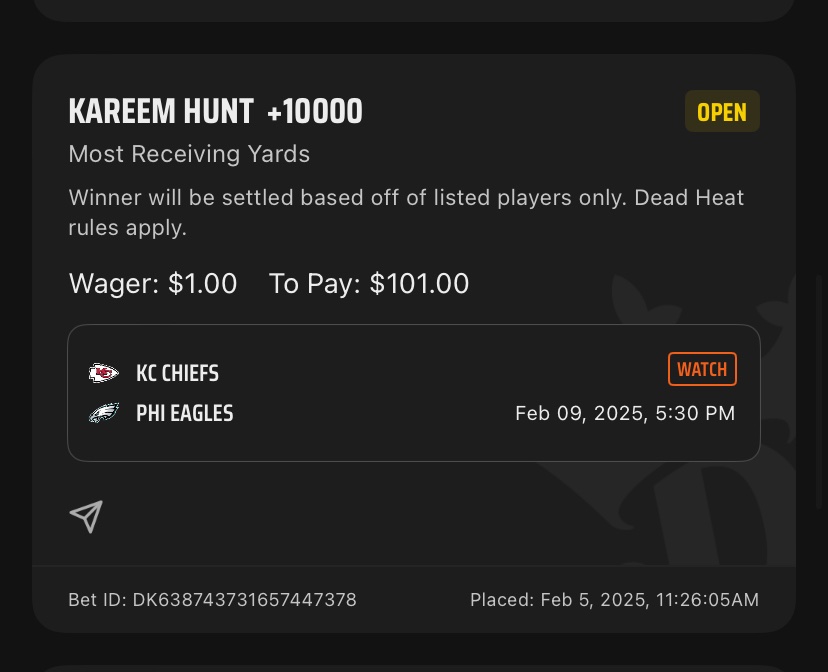Click the Bet ID DK638743731657447378 text
This screenshot has height=672, width=828.
pyautogui.click(x=212, y=600)
